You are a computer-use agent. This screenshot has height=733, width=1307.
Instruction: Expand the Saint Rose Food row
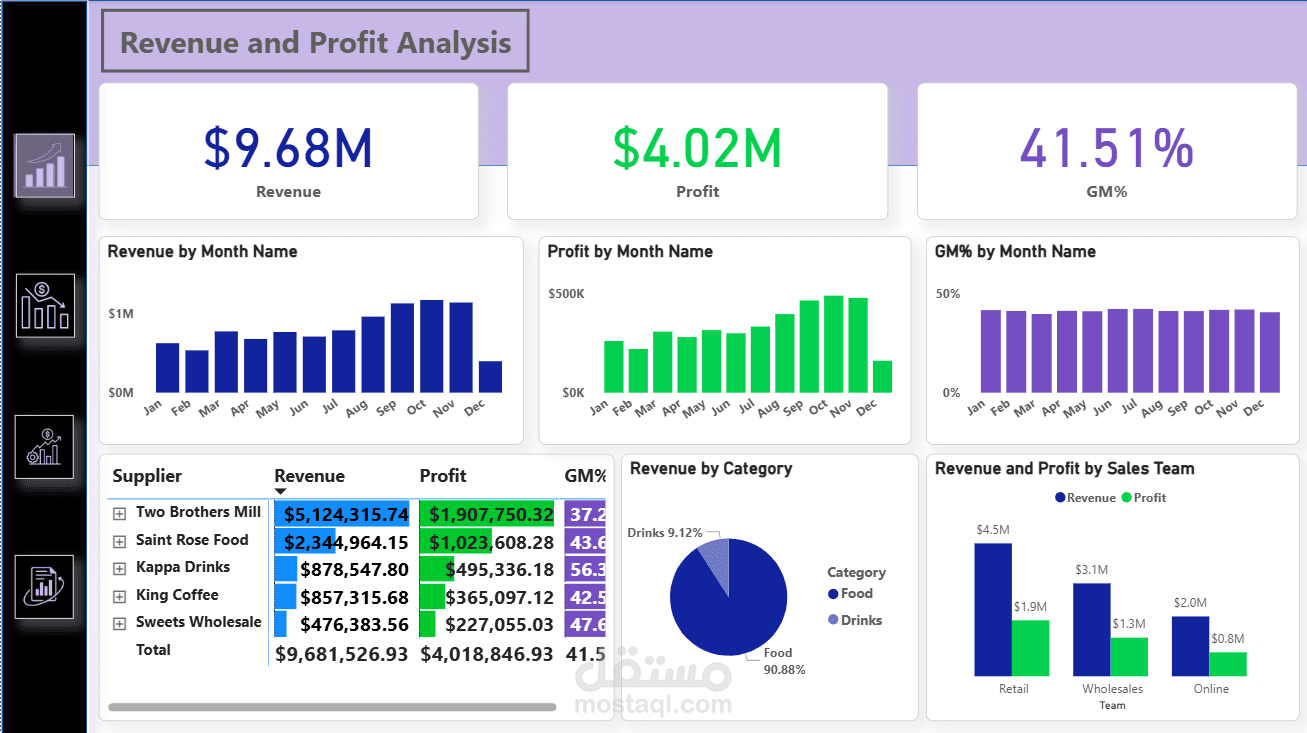click(x=119, y=539)
